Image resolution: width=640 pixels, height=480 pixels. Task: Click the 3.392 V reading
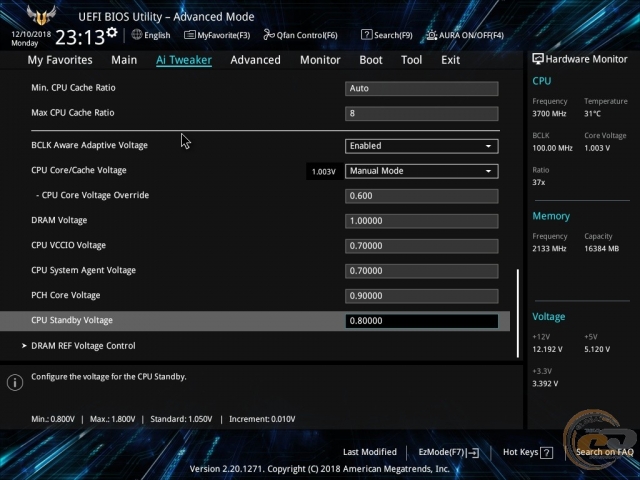click(545, 383)
